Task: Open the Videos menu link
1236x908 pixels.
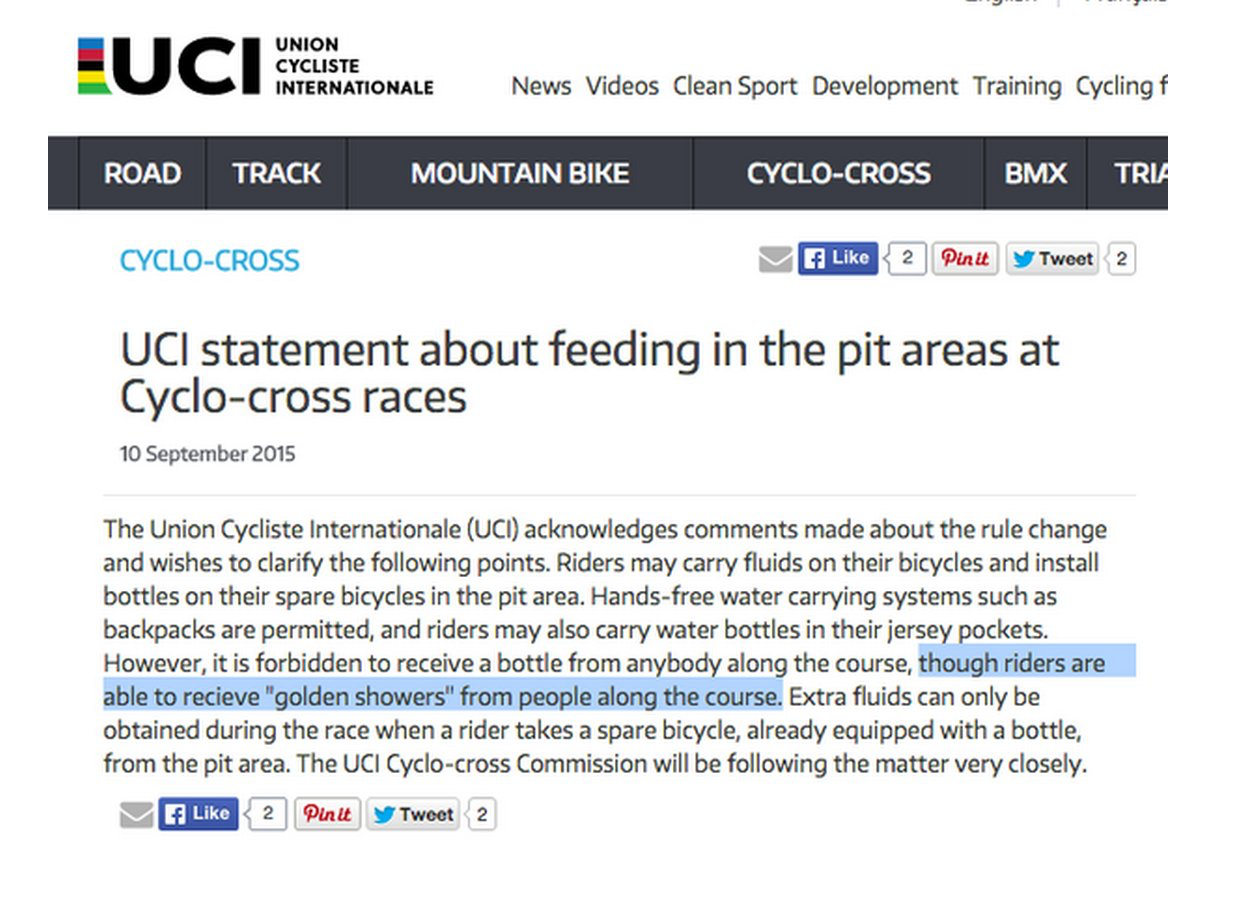Action: point(622,86)
